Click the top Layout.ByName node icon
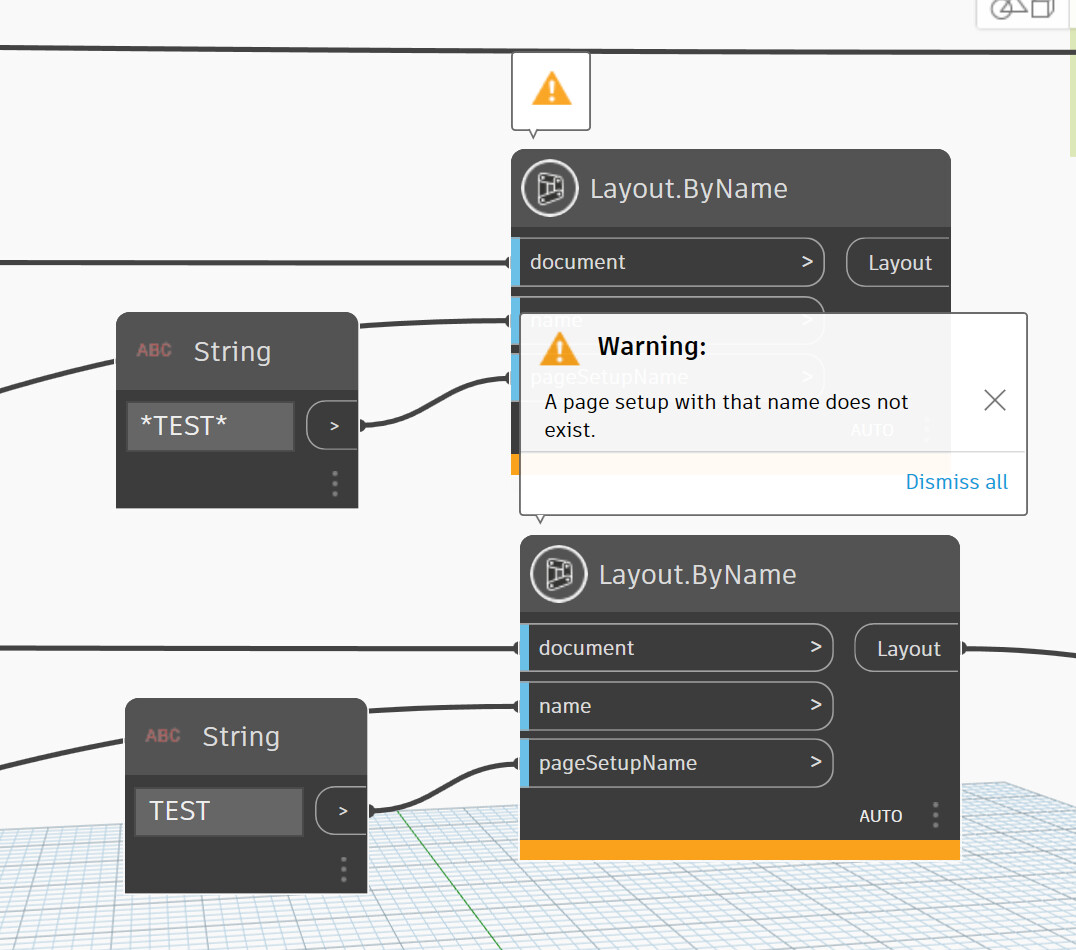 [x=550, y=188]
